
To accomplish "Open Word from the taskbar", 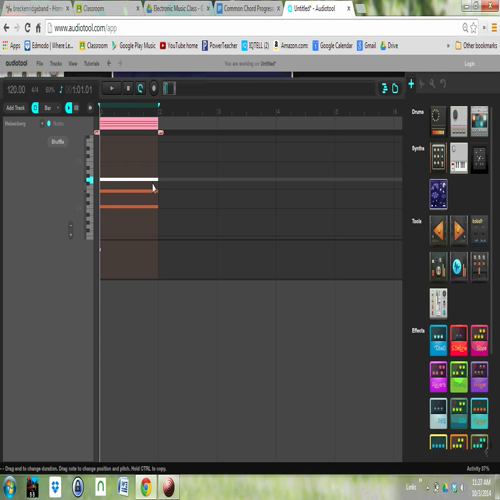I will pyautogui.click(x=123, y=487).
